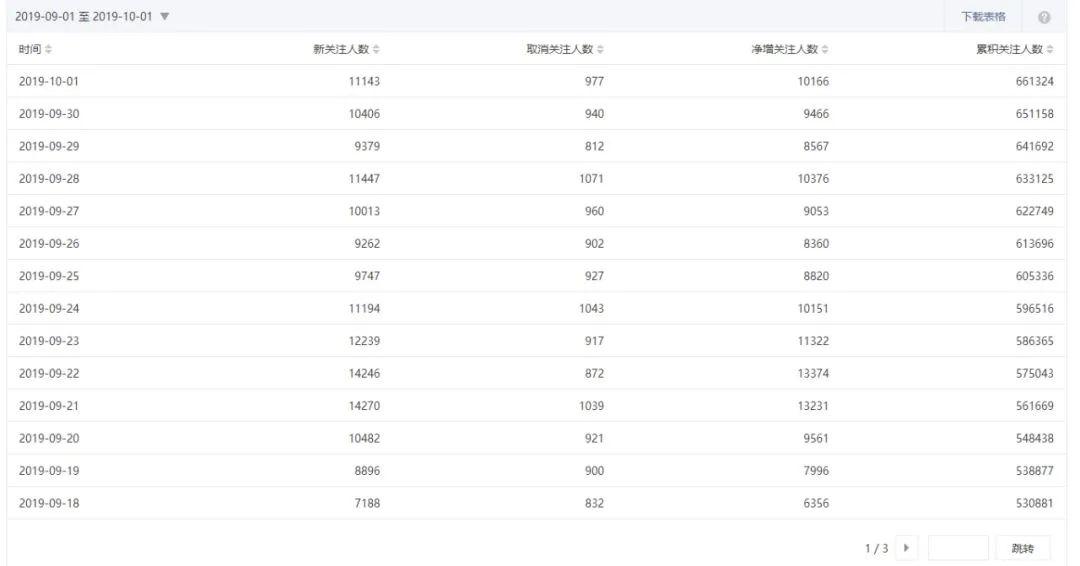The width and height of the screenshot is (1080, 566).
Task: Go to next page using arrow icon
Action: 907,548
